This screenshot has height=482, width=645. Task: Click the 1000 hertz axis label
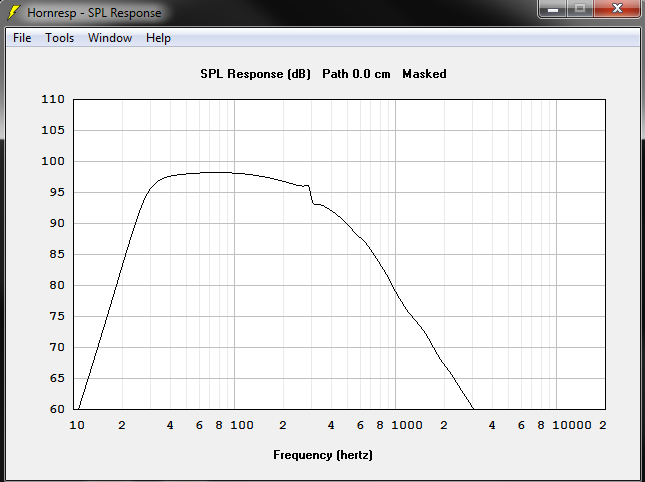point(407,425)
